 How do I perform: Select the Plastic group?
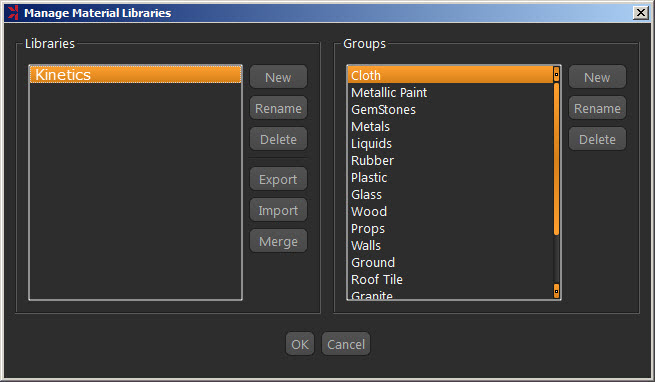pyautogui.click(x=450, y=177)
